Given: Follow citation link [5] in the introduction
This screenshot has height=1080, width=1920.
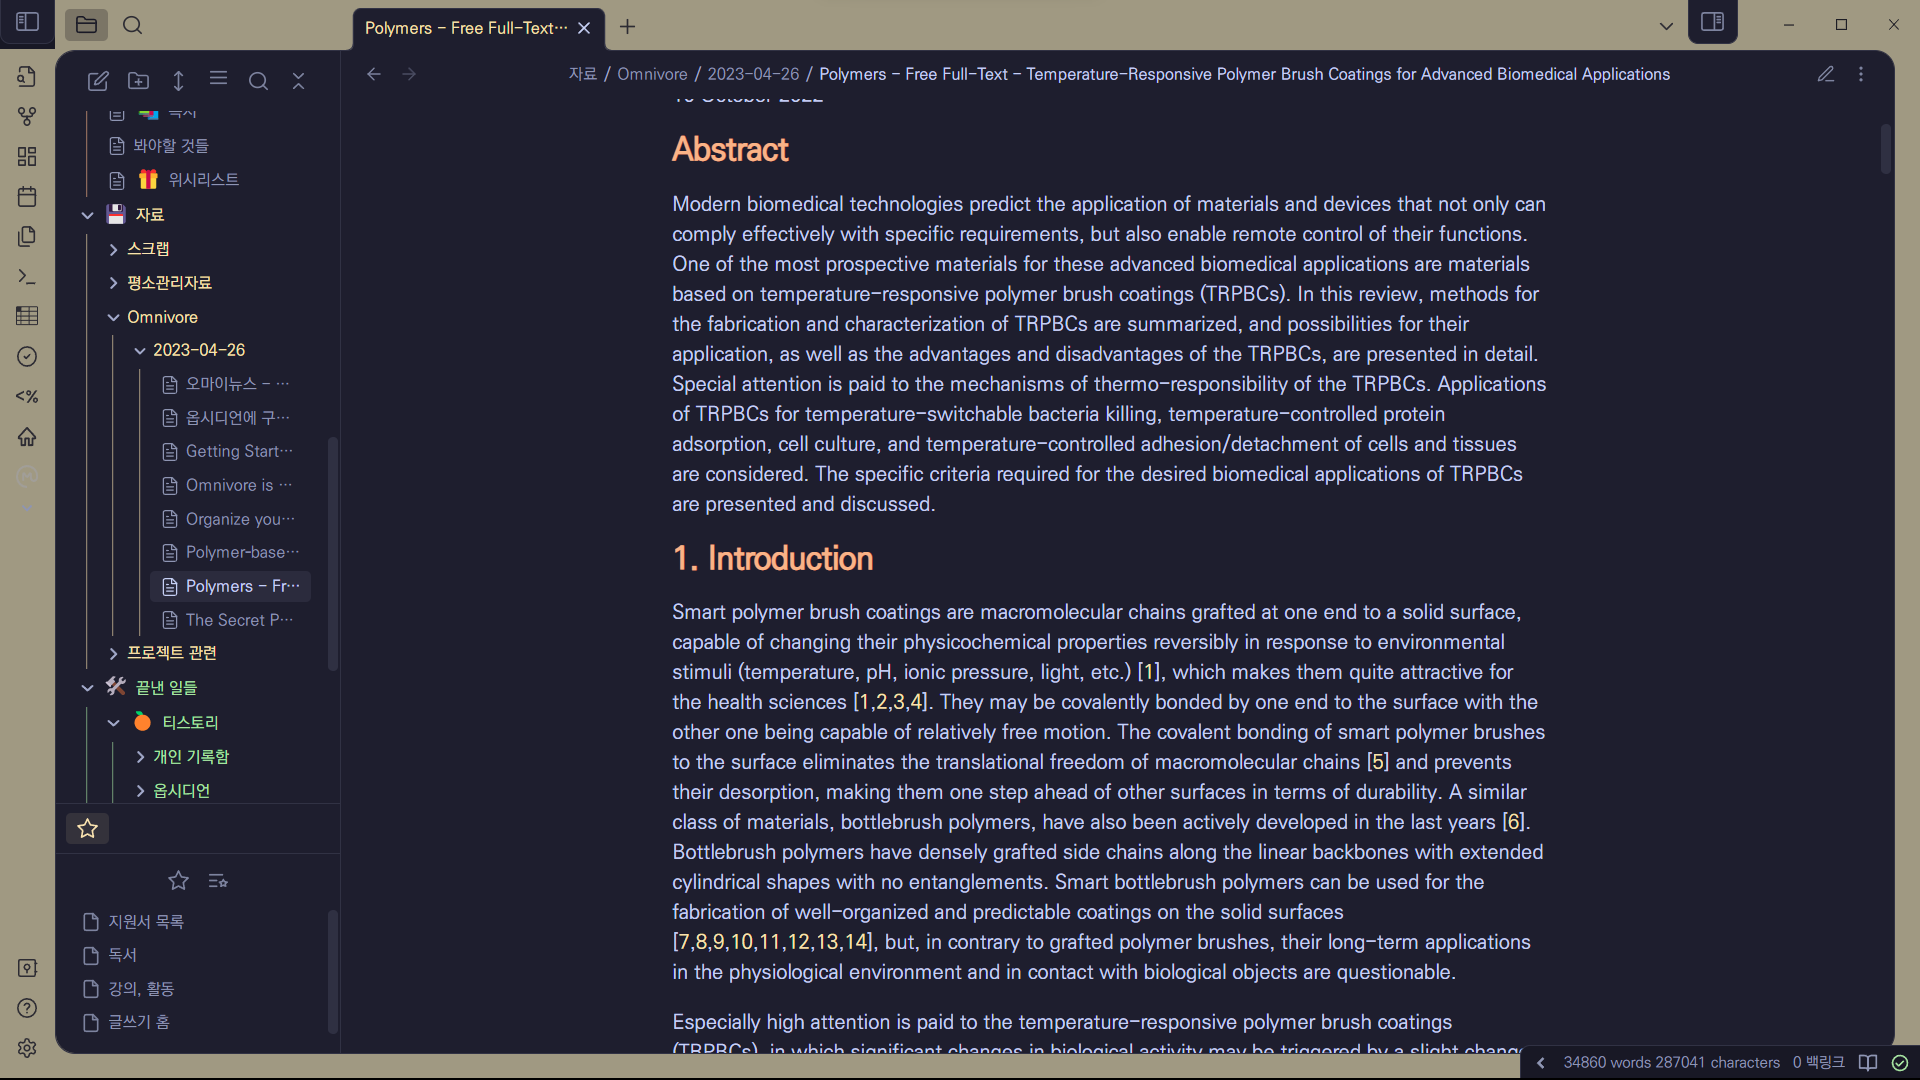Looking at the screenshot, I should 1378,762.
